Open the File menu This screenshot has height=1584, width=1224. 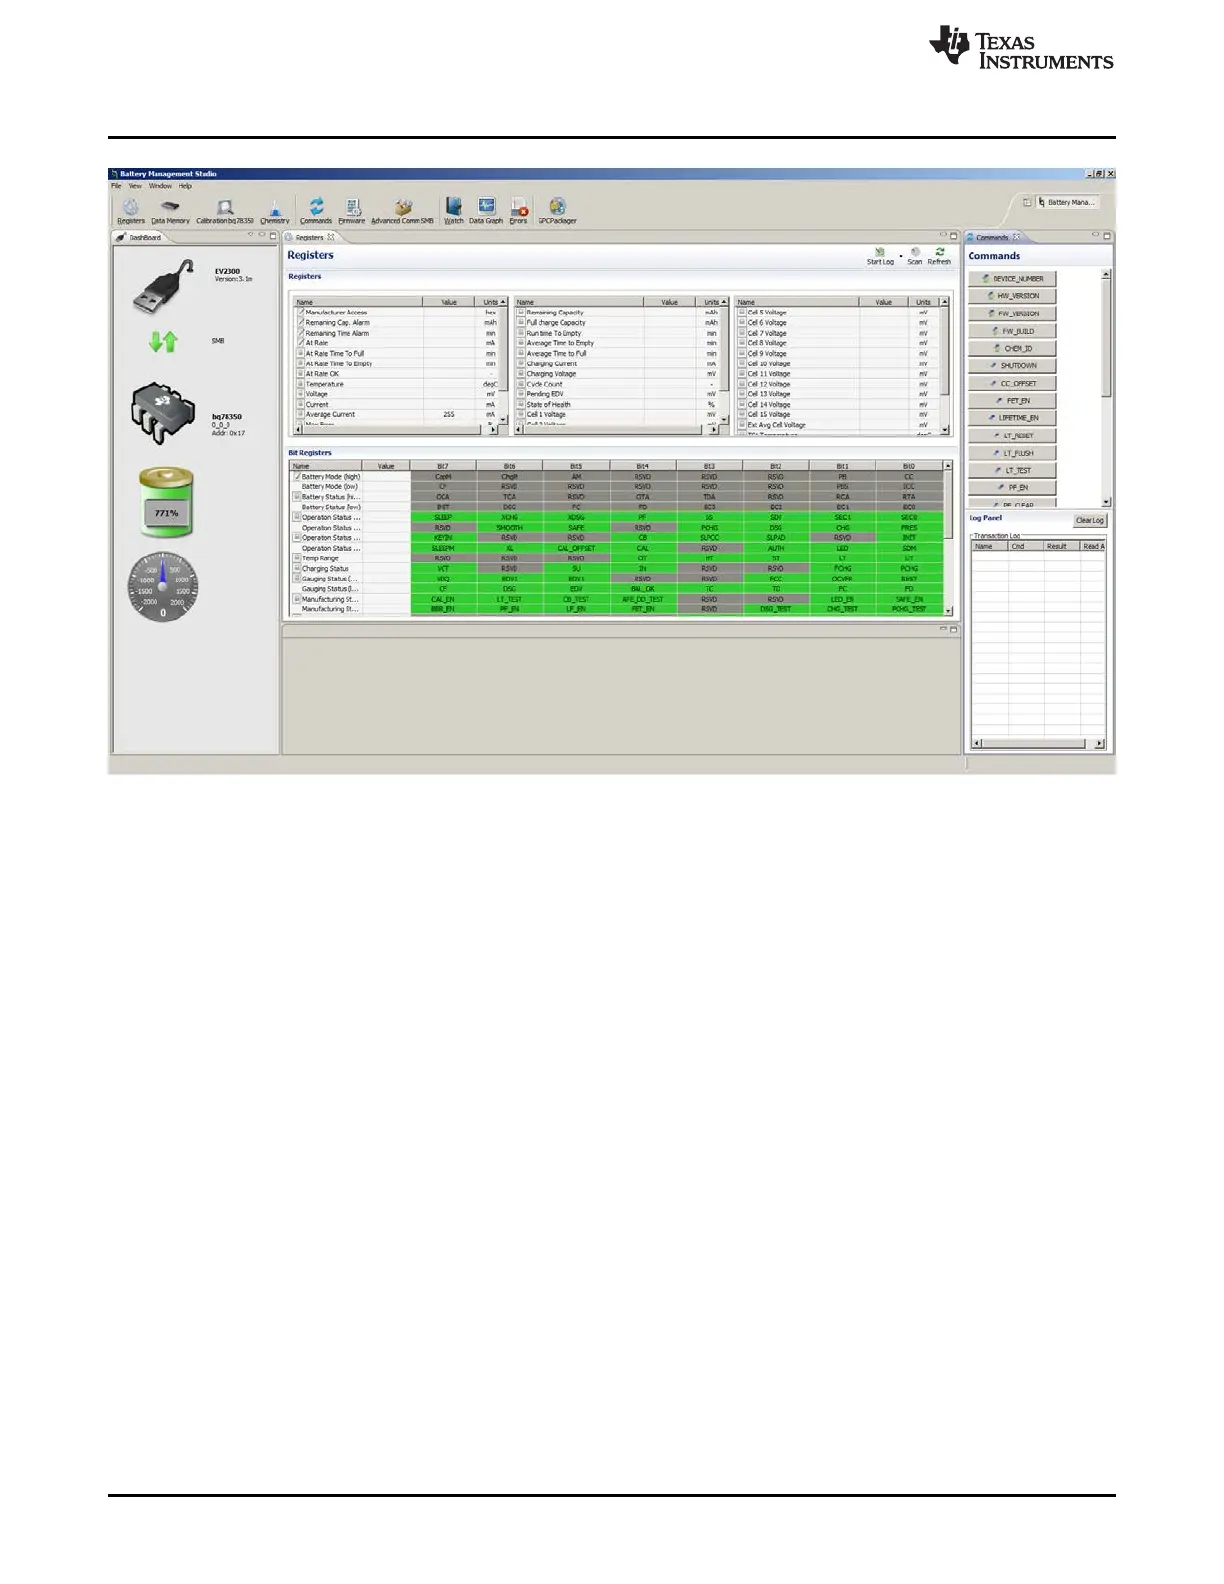(116, 186)
